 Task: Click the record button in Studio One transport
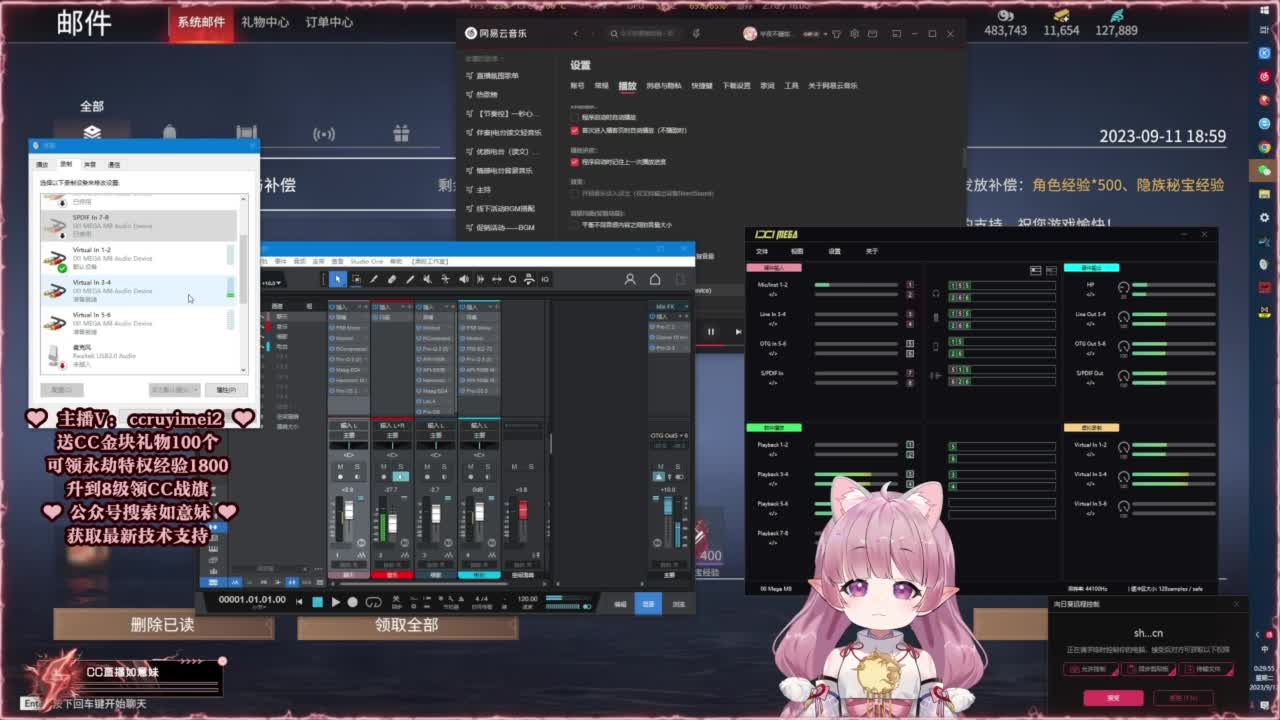352,602
